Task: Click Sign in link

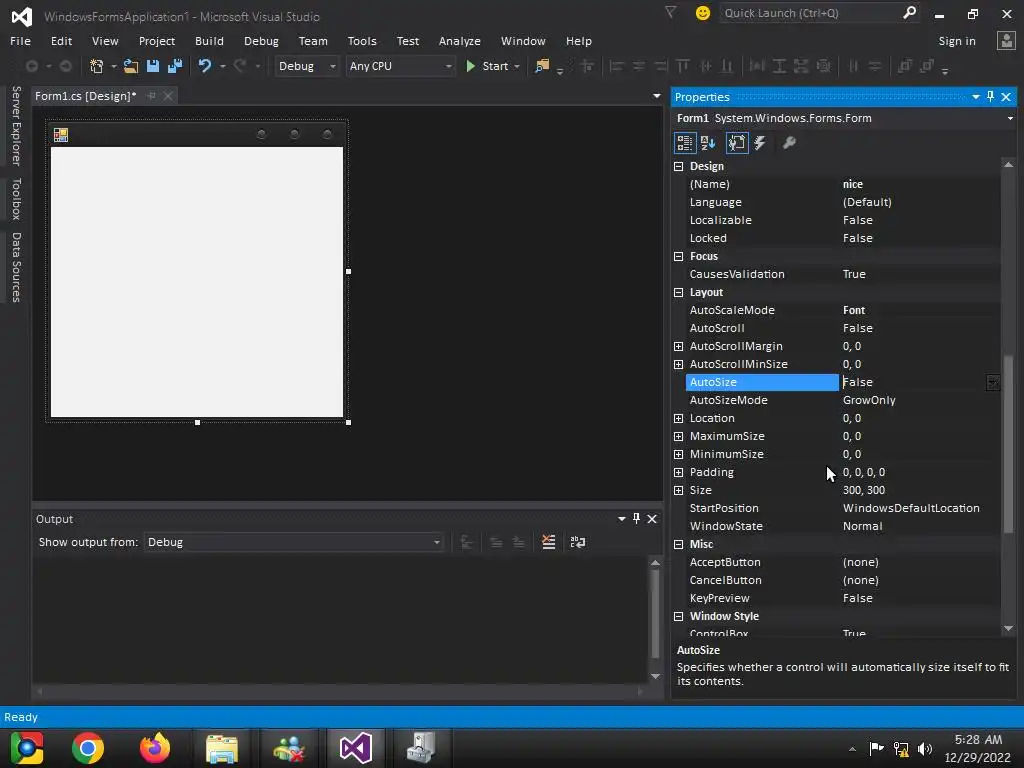Action: (957, 40)
